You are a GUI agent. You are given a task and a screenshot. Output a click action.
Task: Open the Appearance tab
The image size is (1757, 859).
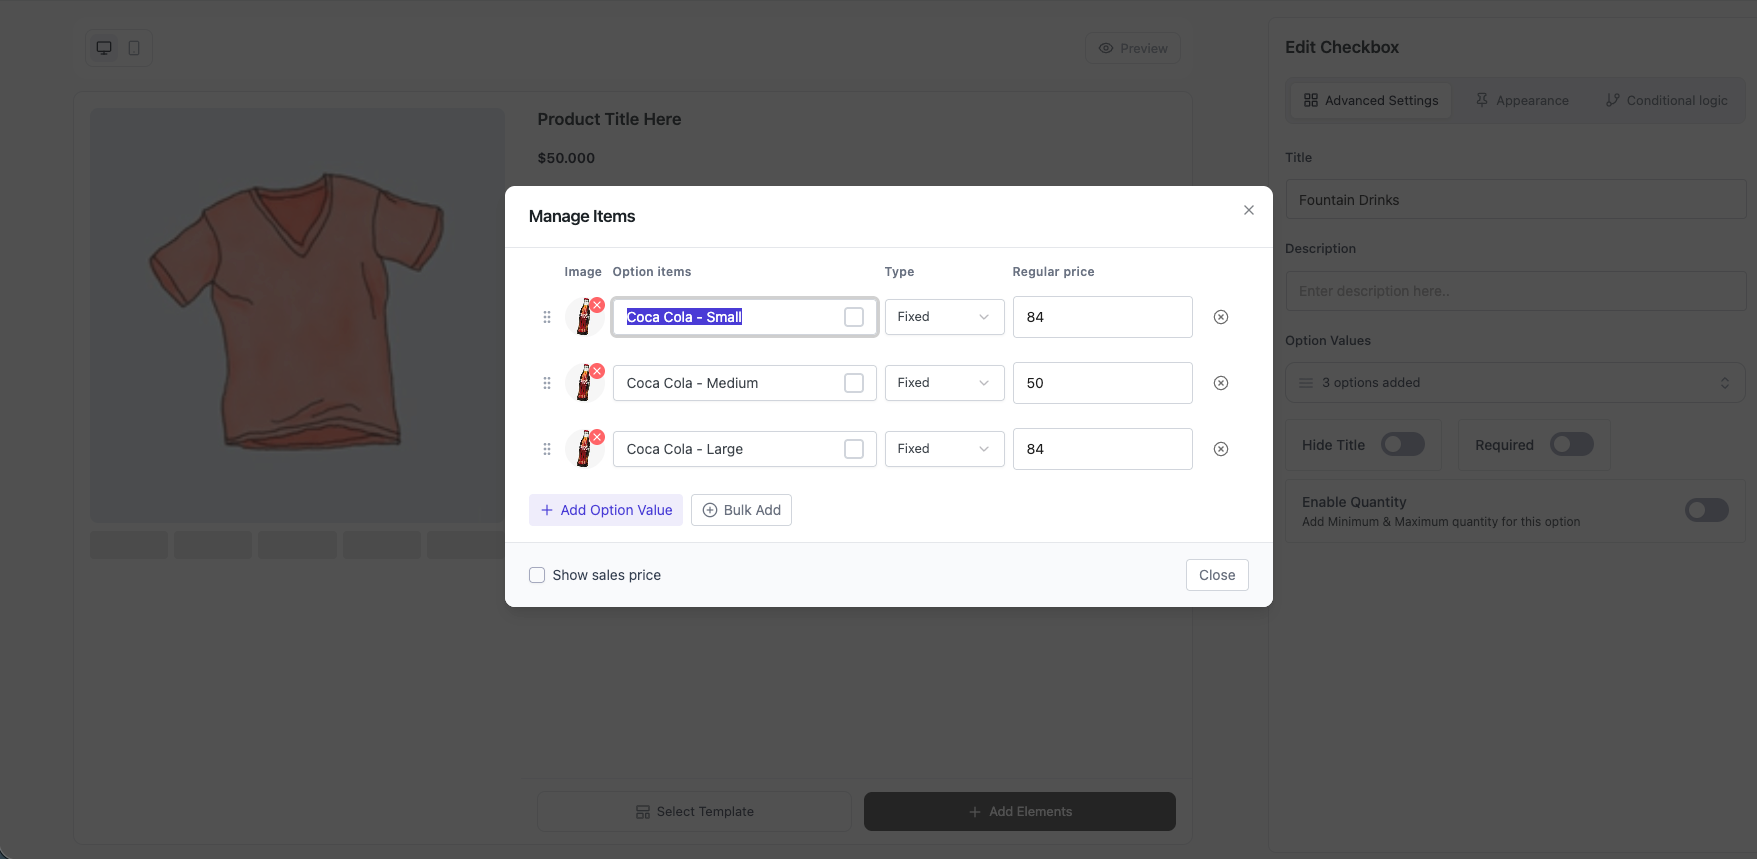tap(1522, 100)
